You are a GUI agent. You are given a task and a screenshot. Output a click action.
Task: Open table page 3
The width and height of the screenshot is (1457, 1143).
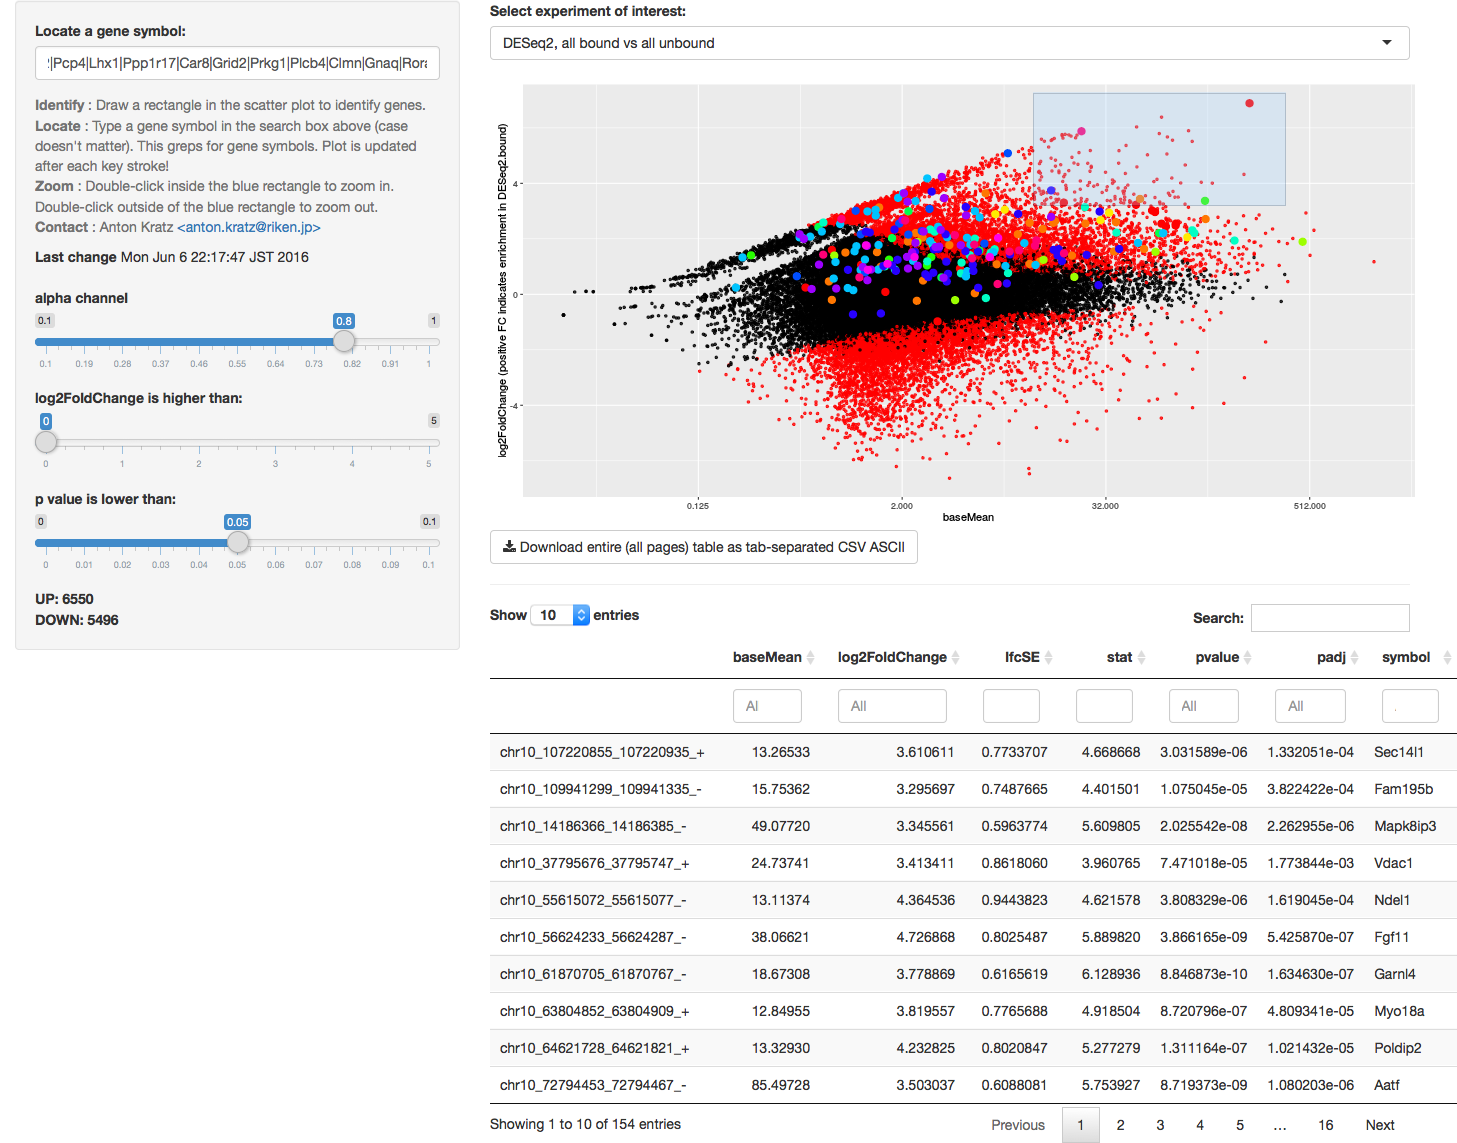click(x=1160, y=1125)
